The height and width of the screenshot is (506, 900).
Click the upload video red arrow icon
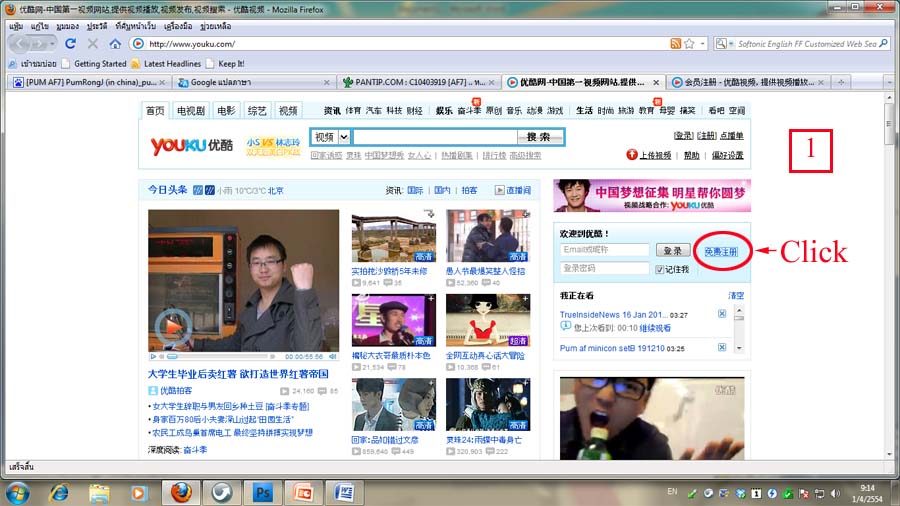pyautogui.click(x=631, y=154)
